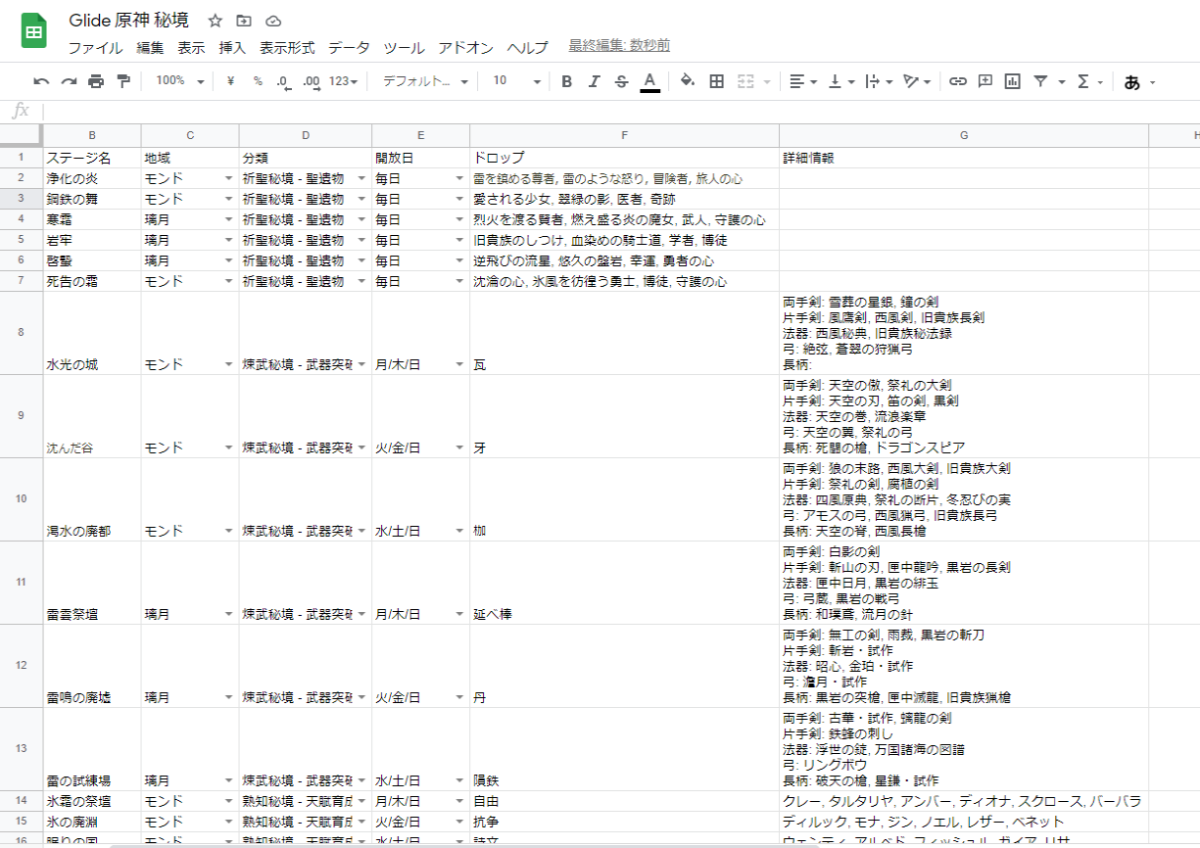1200x848 pixels.
Task: Open the text color picker
Action: (x=650, y=82)
